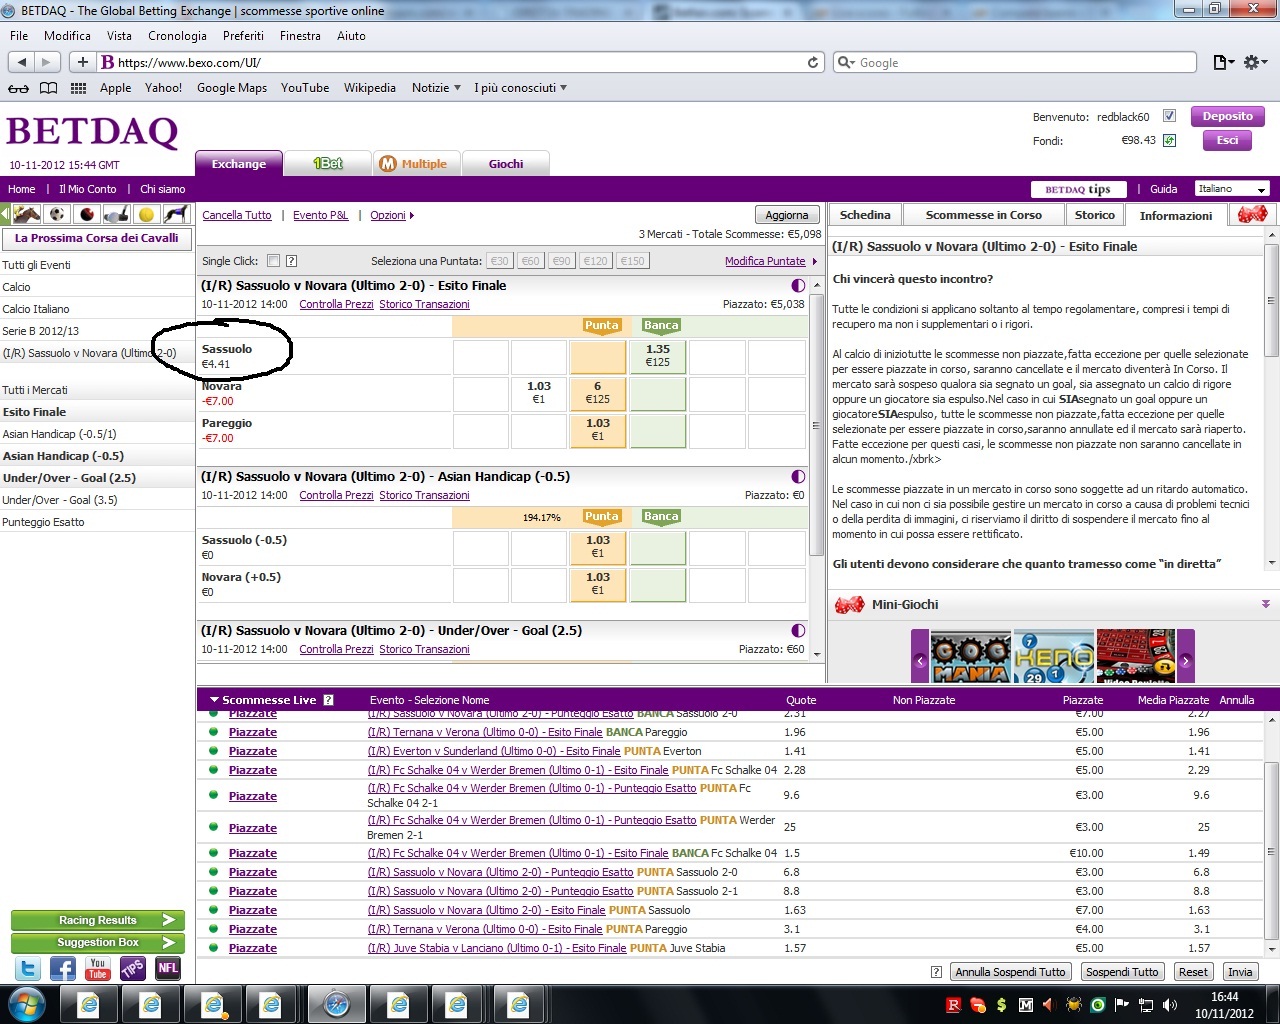The image size is (1280, 1024).
Task: Select the horse racing sport icon
Action: pos(27,214)
